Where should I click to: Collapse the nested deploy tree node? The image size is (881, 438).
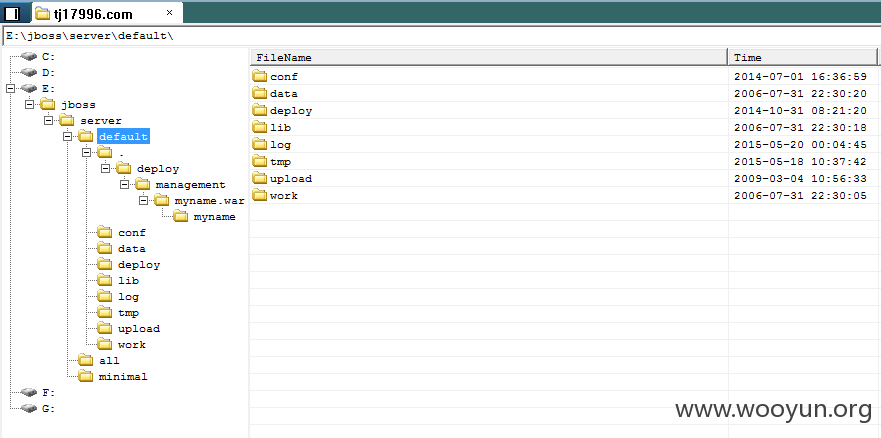[106, 168]
